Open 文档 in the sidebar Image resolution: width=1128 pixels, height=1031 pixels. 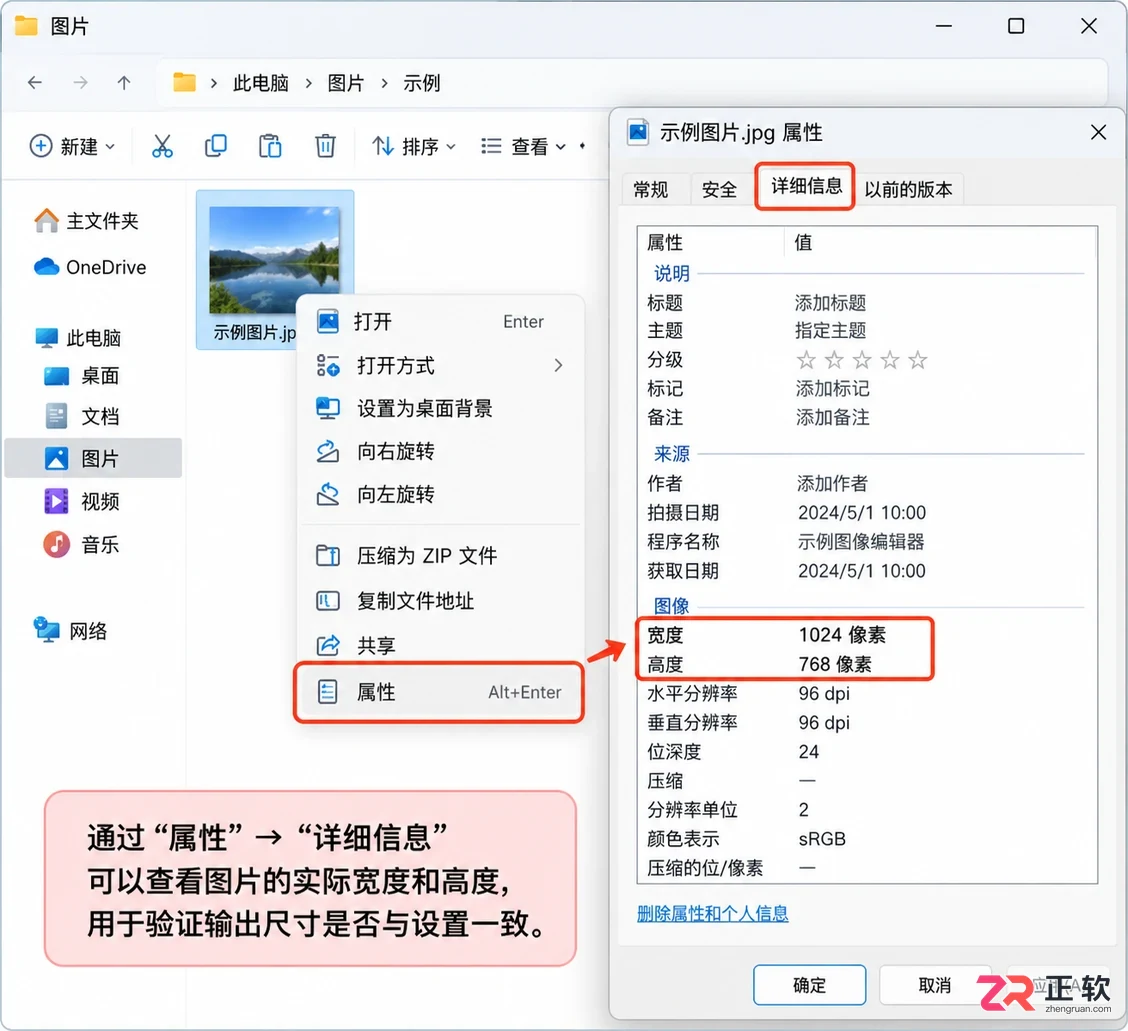(x=81, y=416)
